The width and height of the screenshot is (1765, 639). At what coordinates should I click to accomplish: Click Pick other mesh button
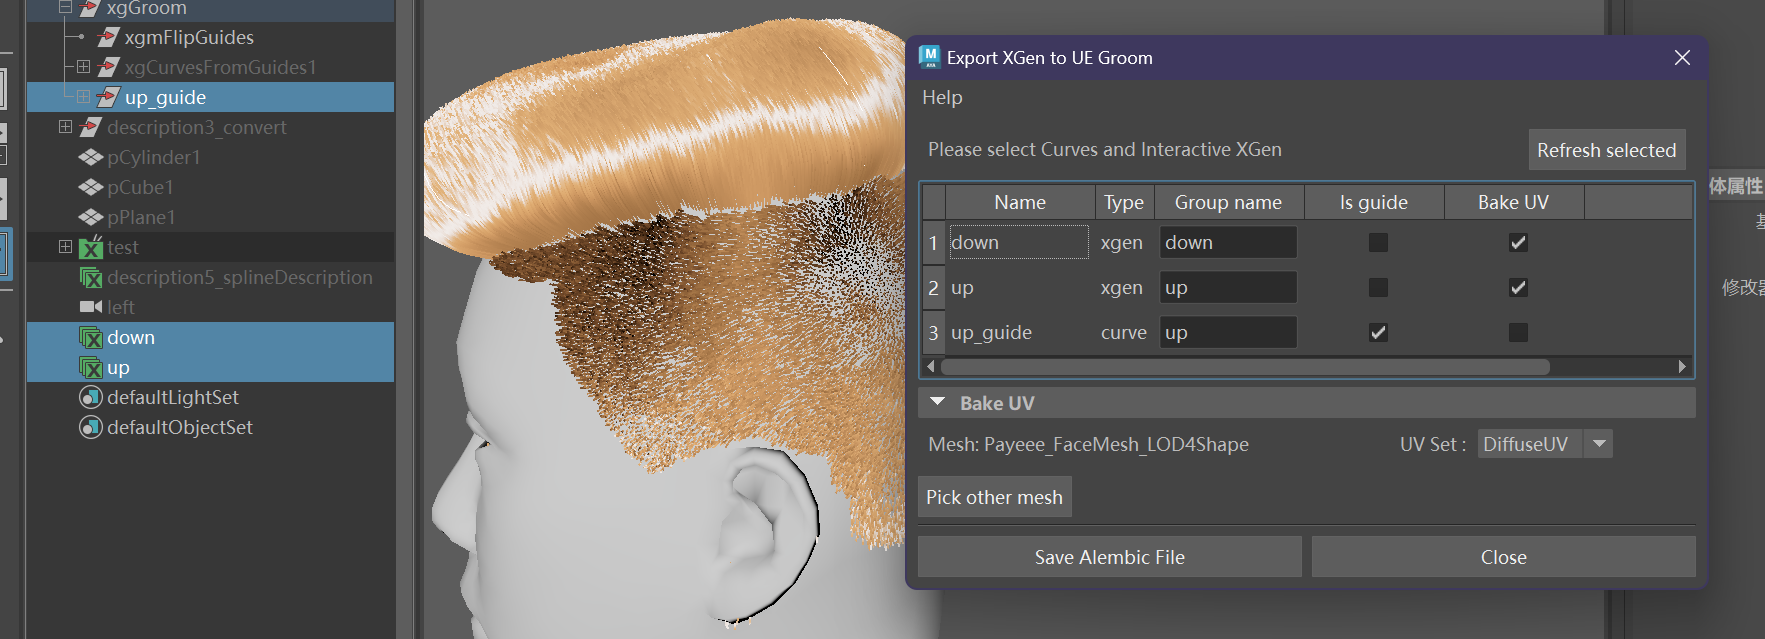(994, 497)
